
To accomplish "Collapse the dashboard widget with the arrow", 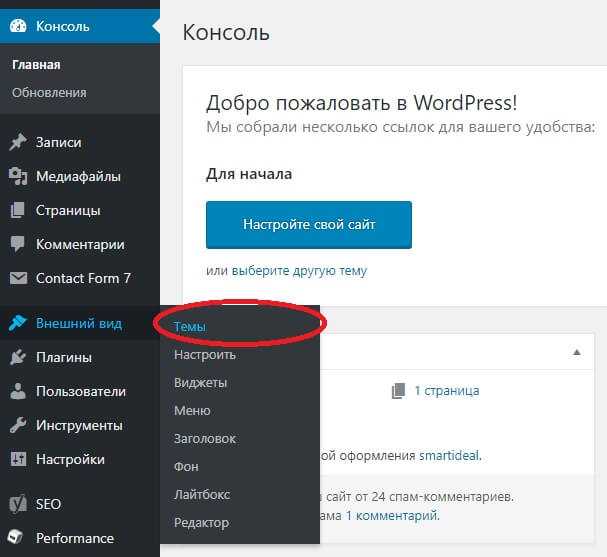I will 576,352.
